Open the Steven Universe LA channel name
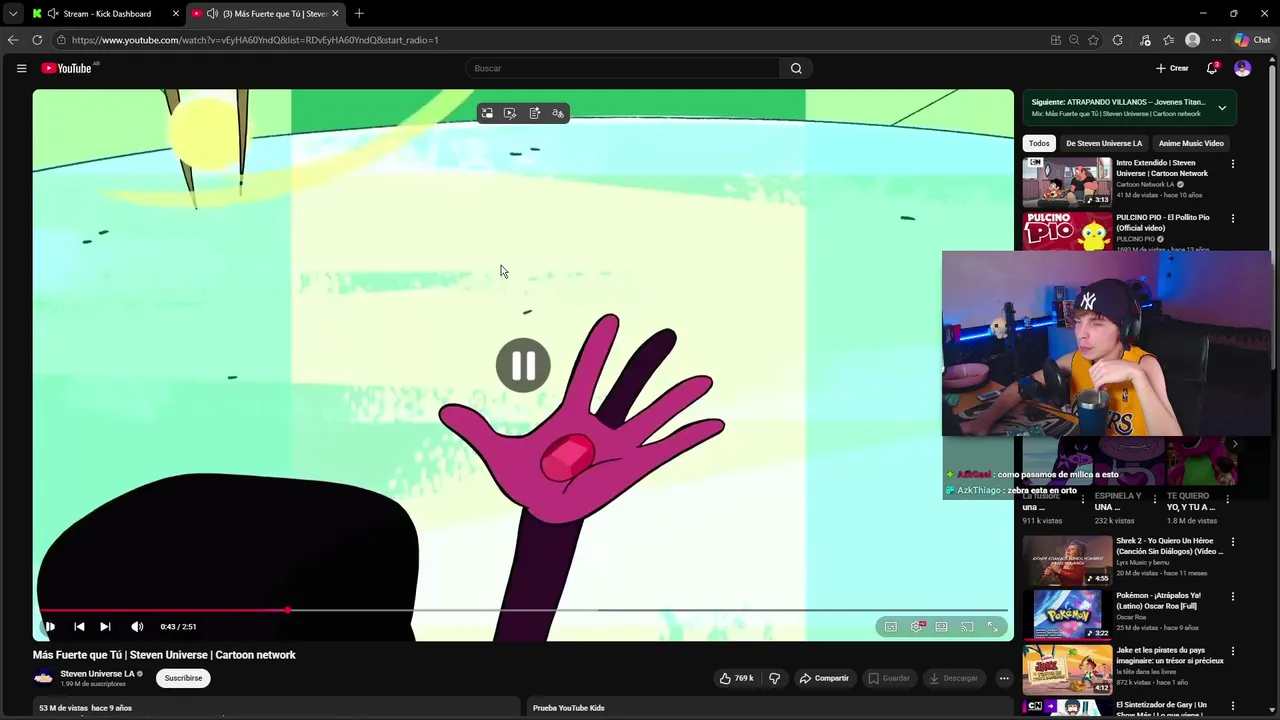1280x720 pixels. coord(97,674)
